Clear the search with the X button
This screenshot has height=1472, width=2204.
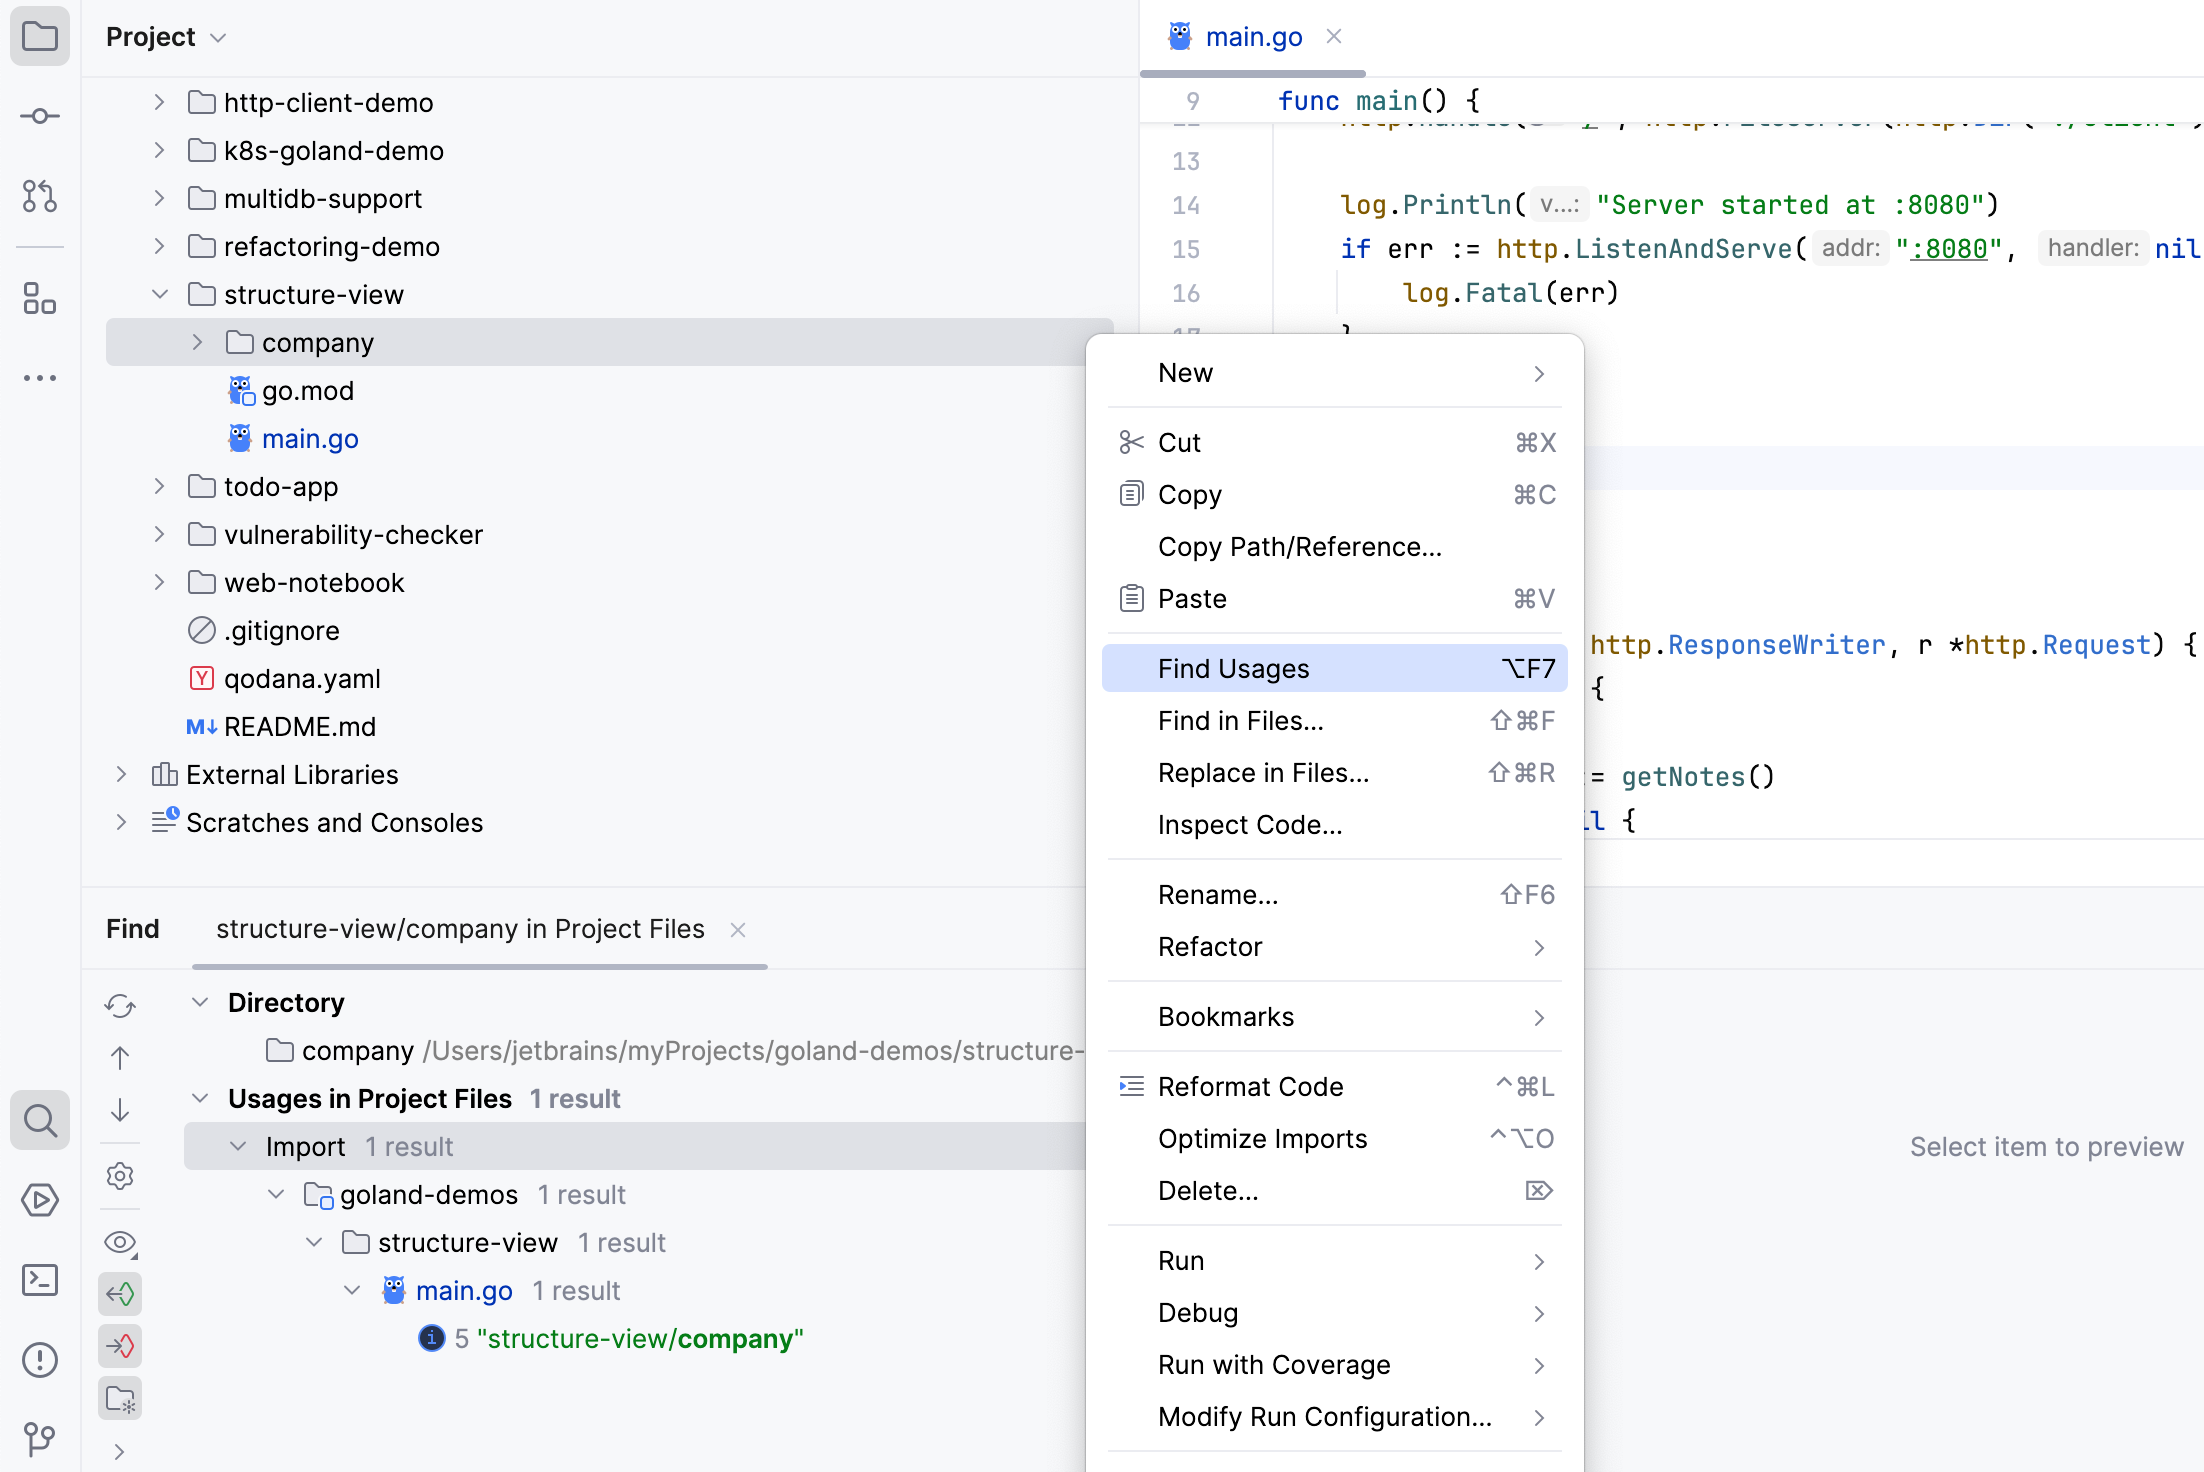point(737,929)
